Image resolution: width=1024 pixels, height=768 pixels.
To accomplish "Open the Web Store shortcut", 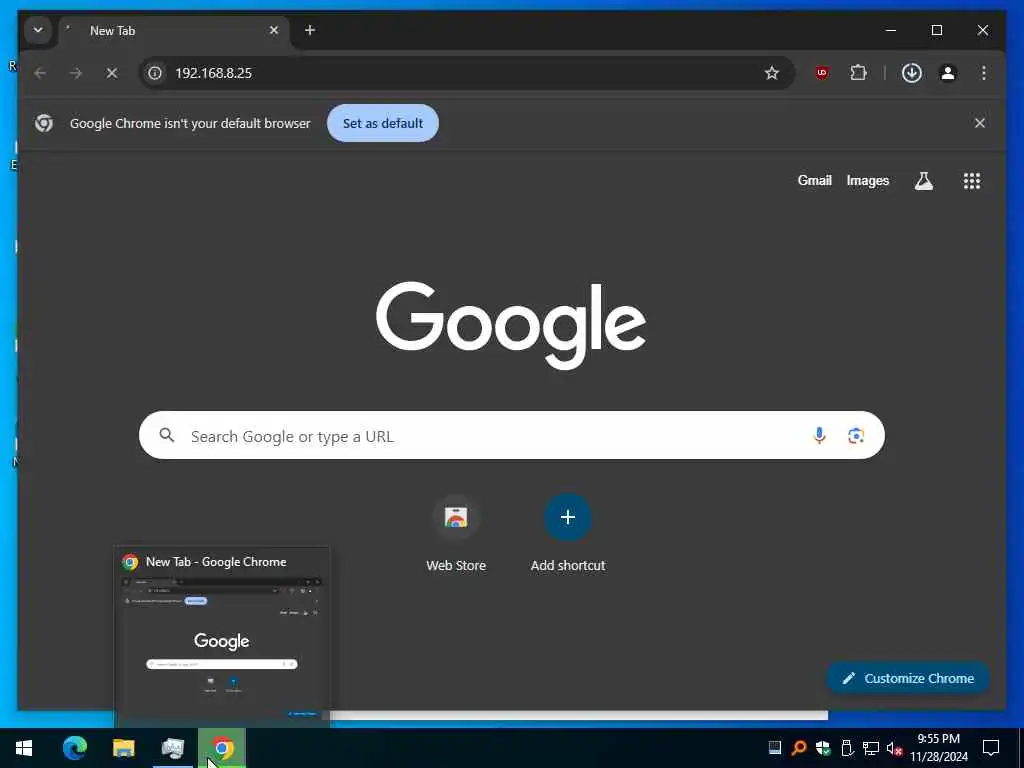I will coord(456,534).
